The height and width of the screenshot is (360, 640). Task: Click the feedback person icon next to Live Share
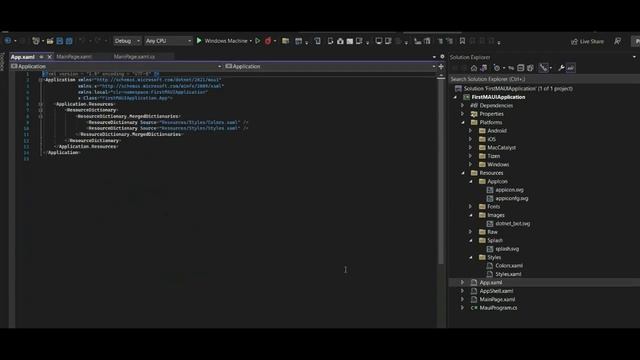[x=618, y=41]
